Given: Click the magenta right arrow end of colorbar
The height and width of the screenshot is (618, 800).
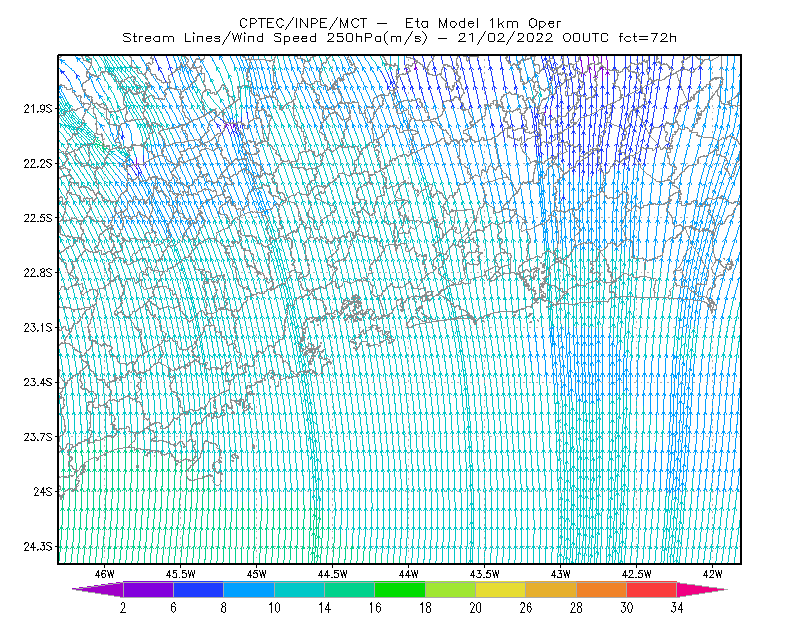Looking at the screenshot, I should (700, 589).
